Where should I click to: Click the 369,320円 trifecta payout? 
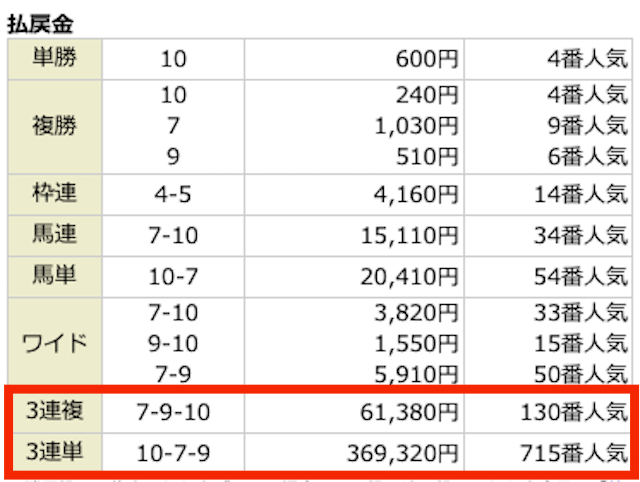tap(403, 453)
